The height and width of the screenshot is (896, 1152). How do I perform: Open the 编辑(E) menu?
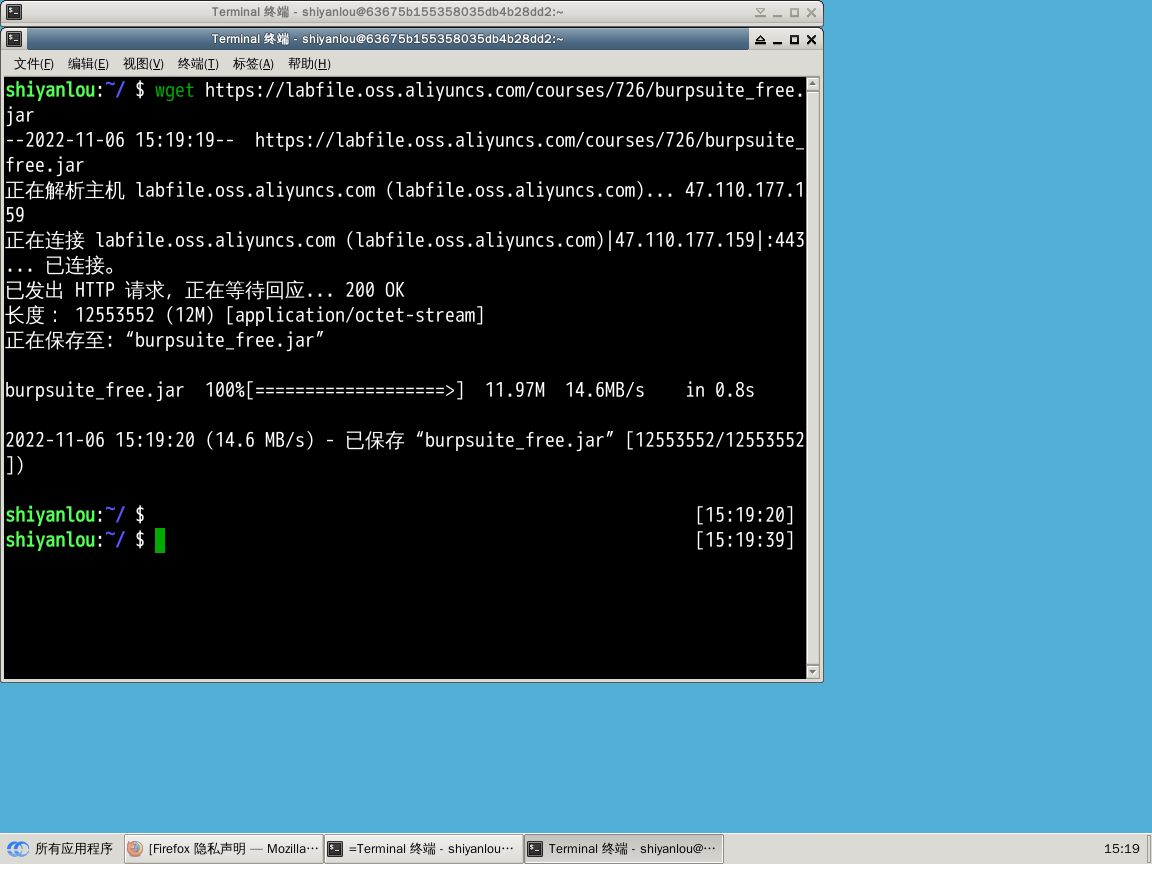pos(88,64)
